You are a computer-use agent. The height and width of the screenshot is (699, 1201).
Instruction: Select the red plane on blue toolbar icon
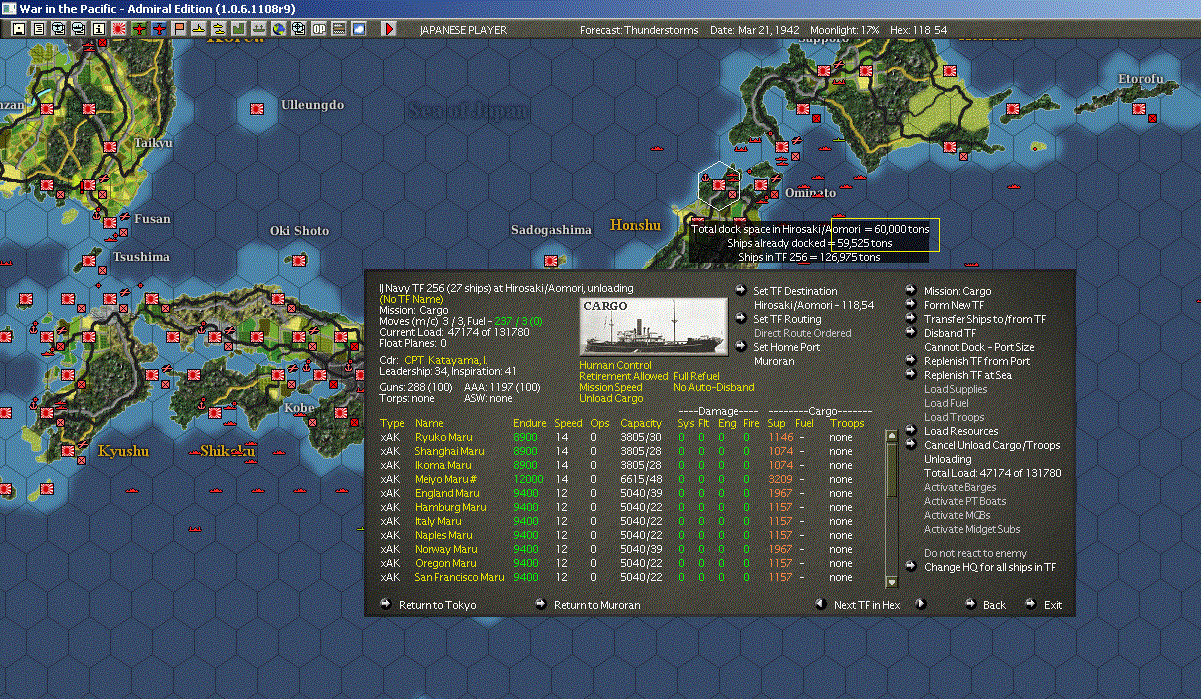(x=160, y=29)
